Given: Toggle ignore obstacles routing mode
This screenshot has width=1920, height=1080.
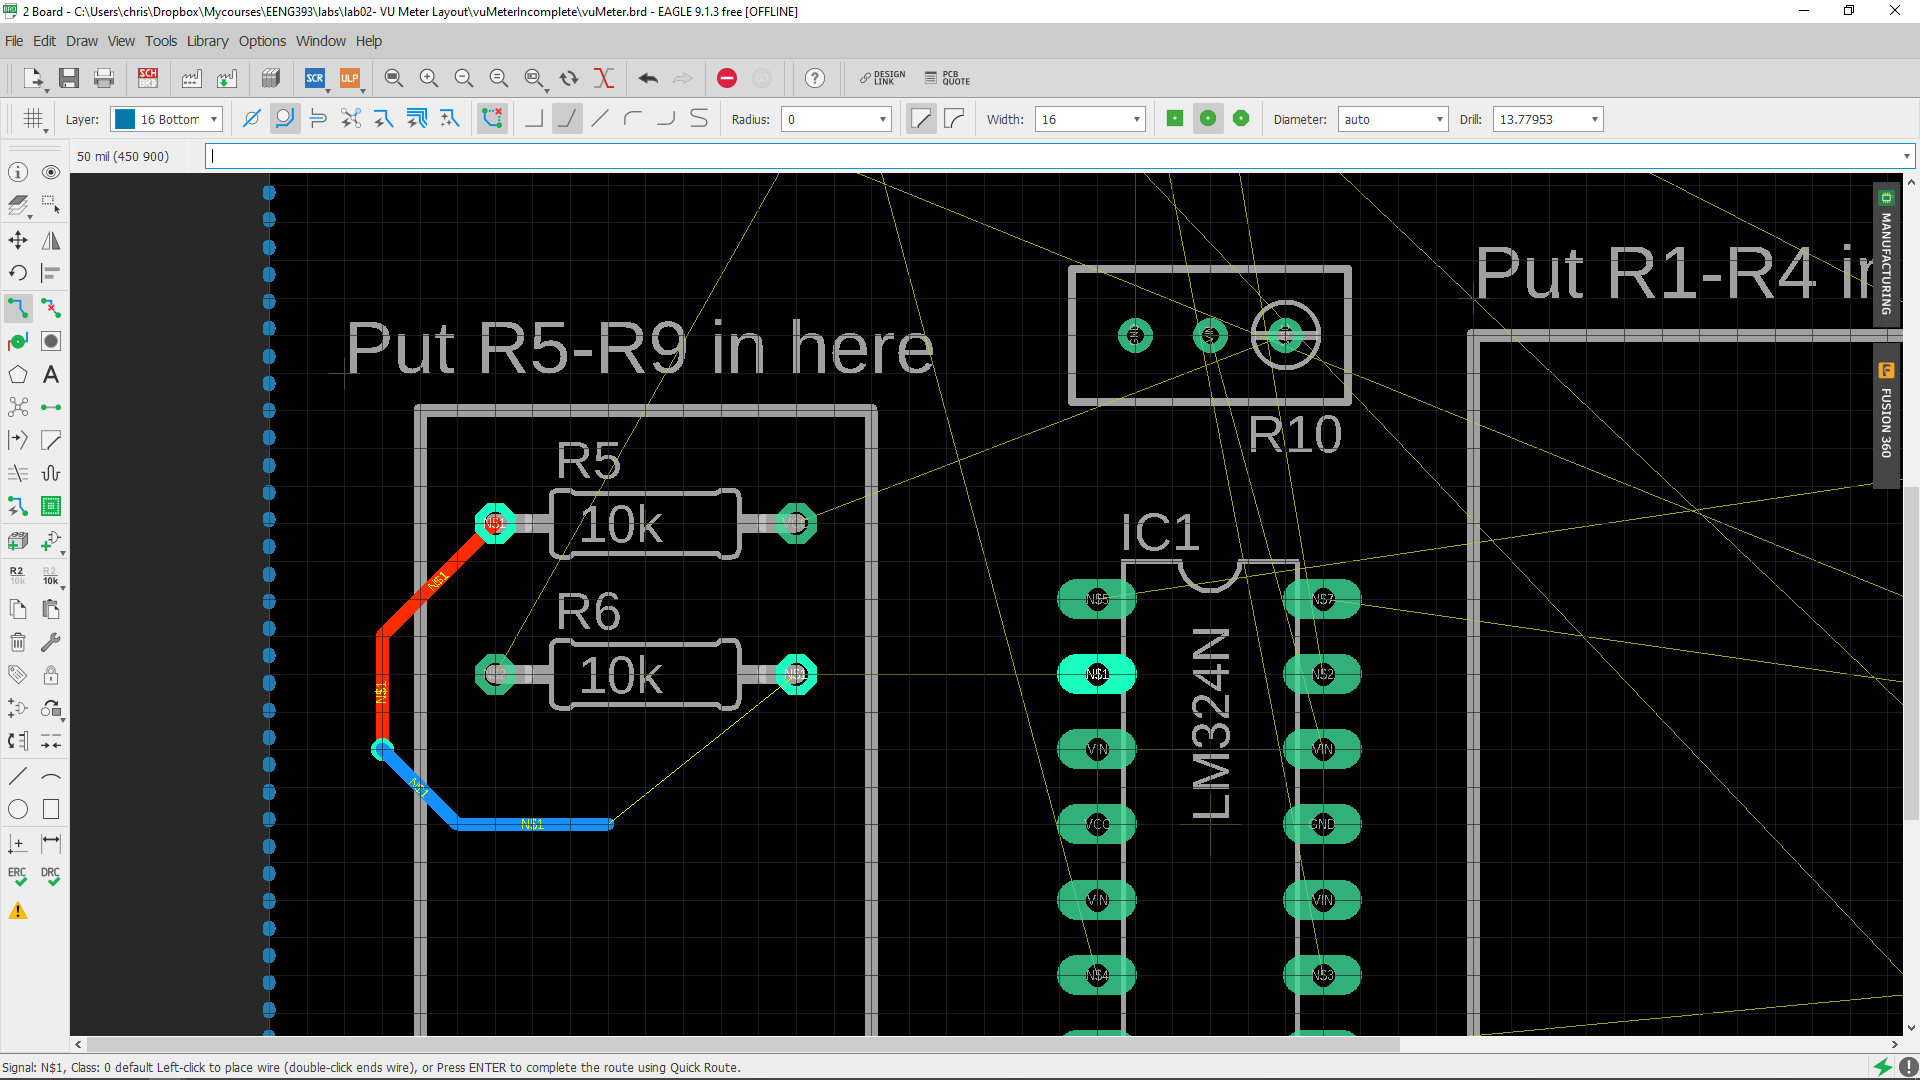Looking at the screenshot, I should click(x=252, y=119).
